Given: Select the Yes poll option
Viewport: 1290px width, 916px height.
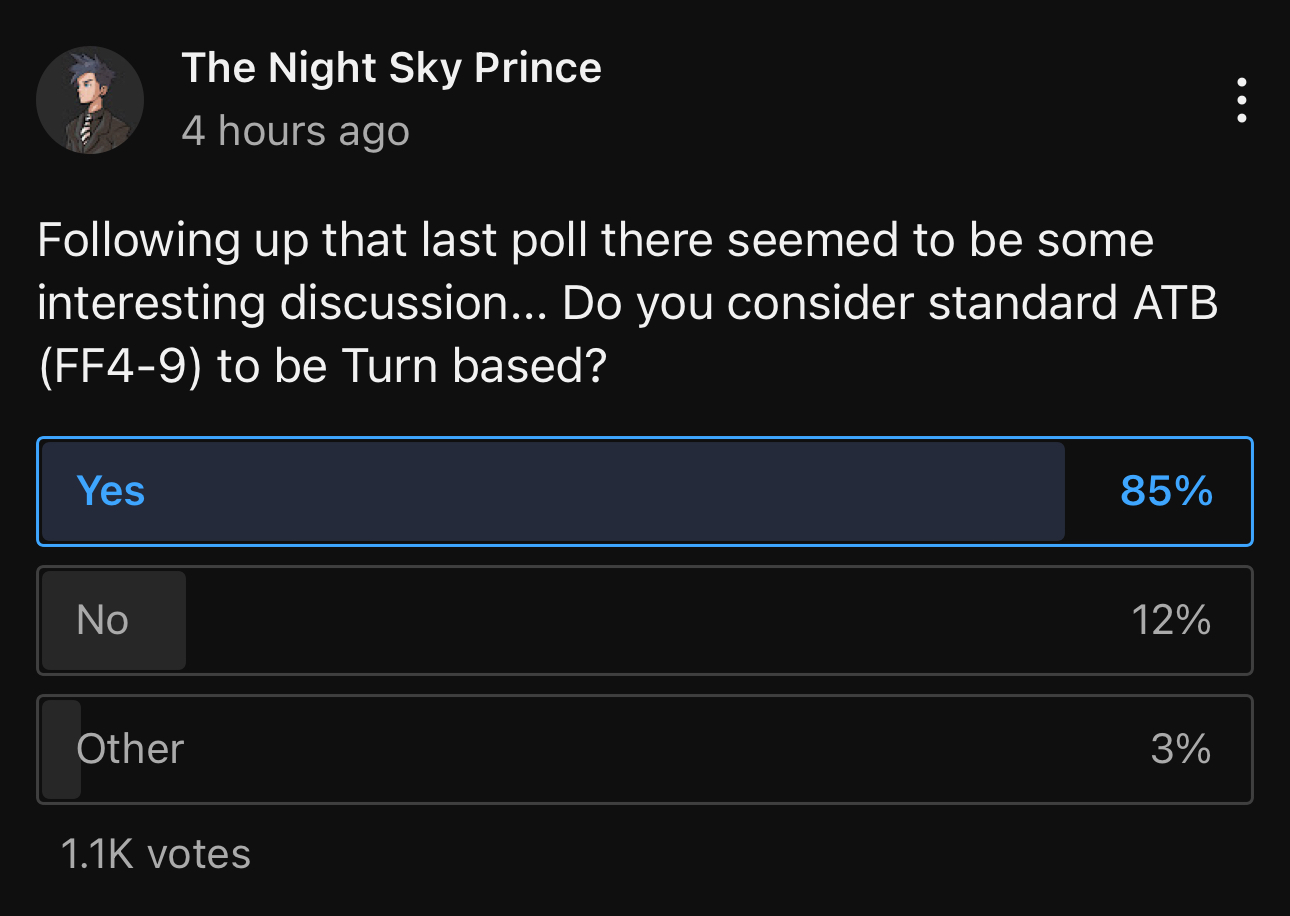Looking at the screenshot, I should [x=645, y=492].
